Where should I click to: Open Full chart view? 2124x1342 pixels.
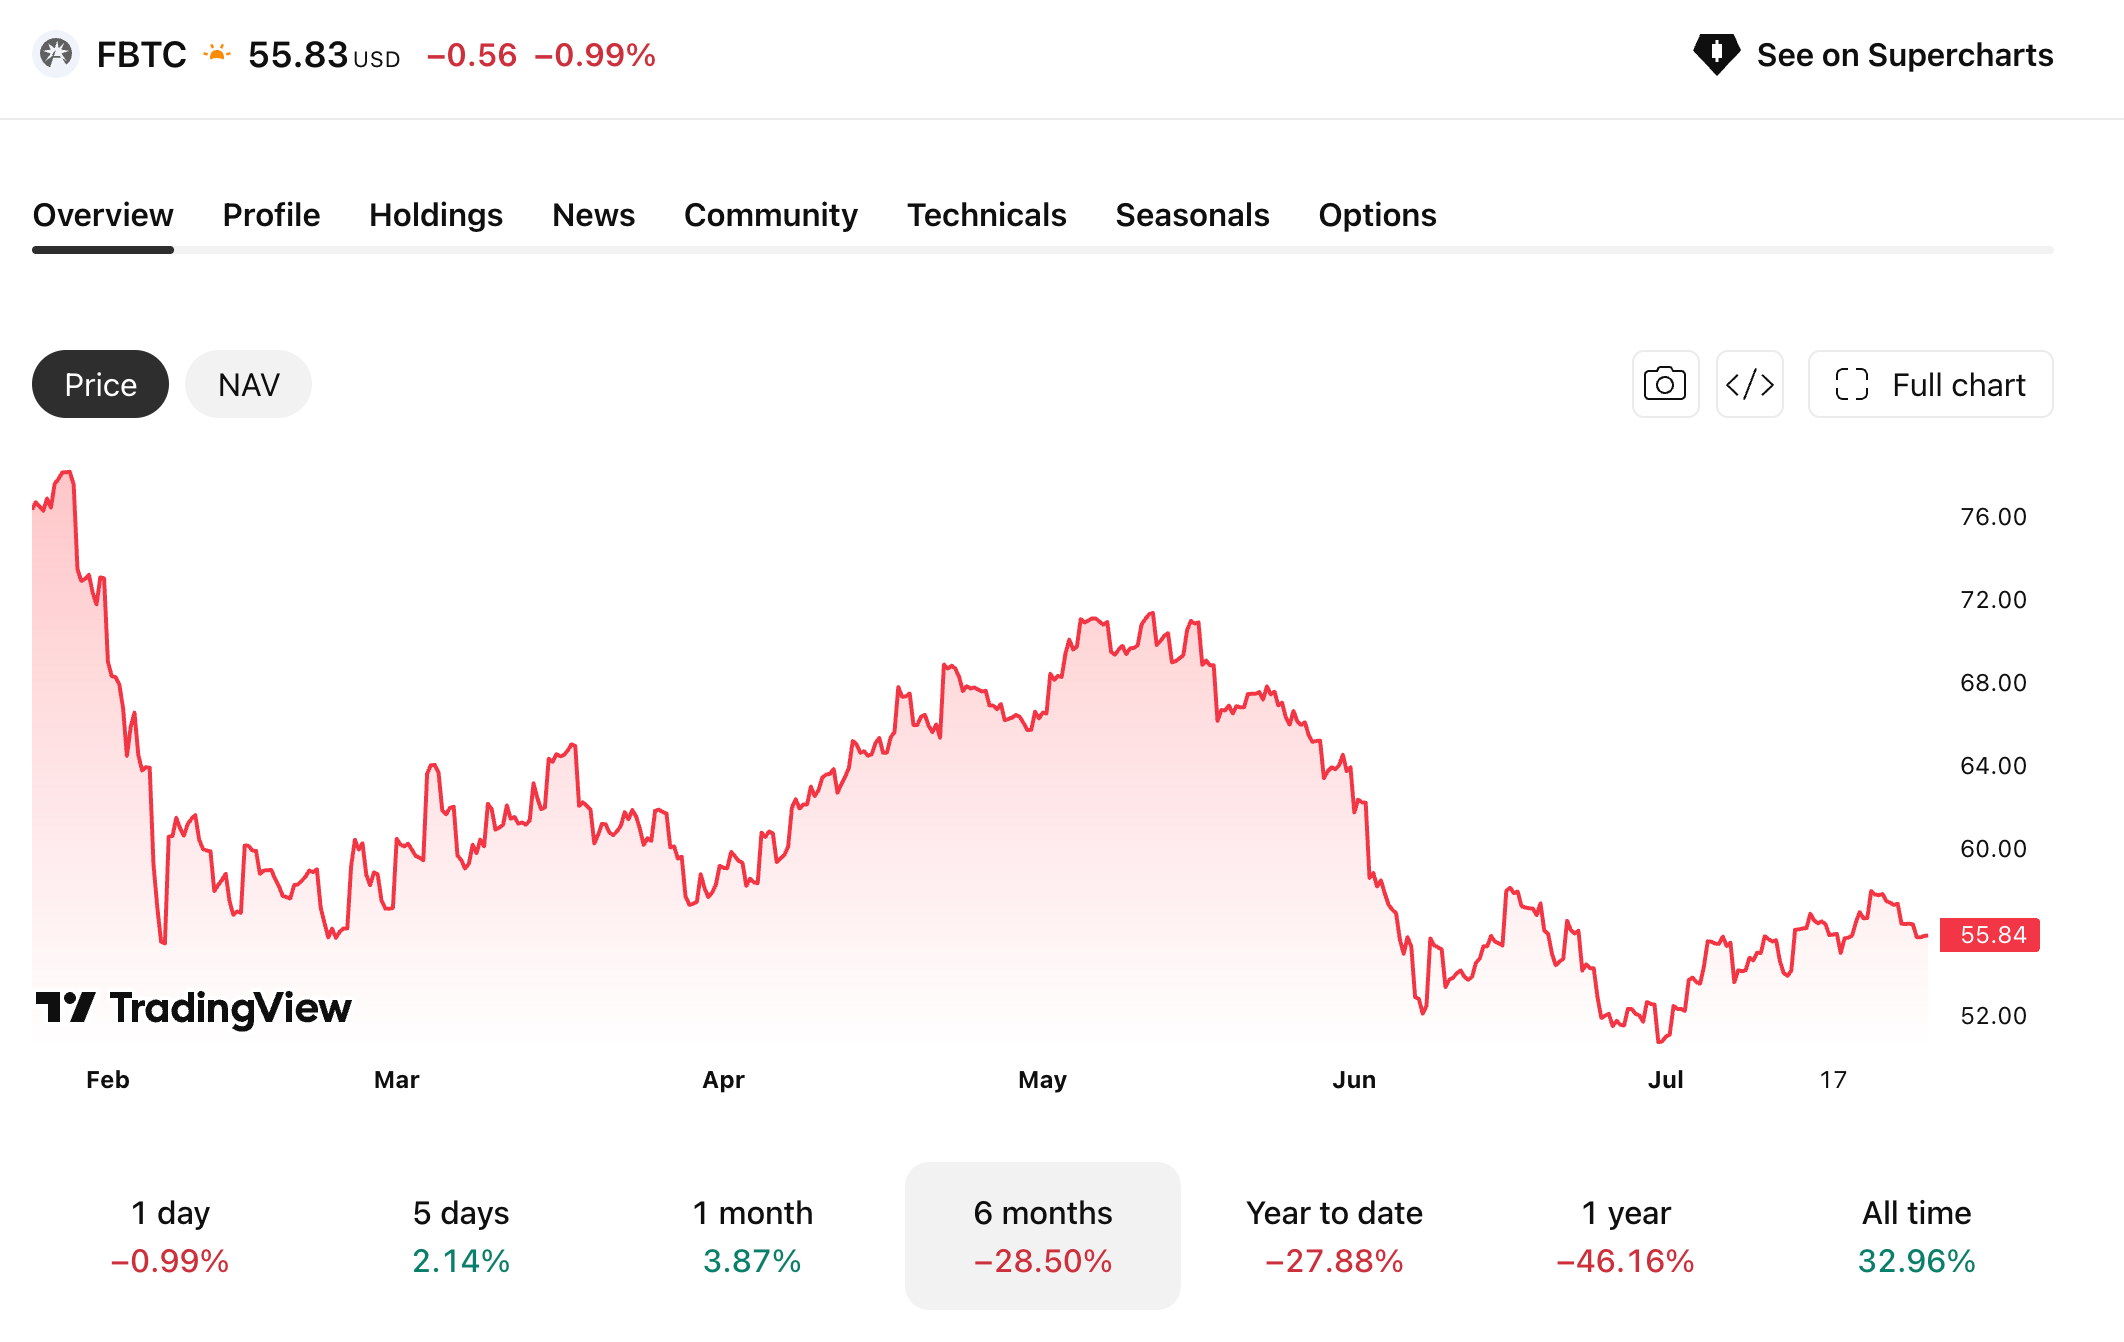pos(1930,384)
